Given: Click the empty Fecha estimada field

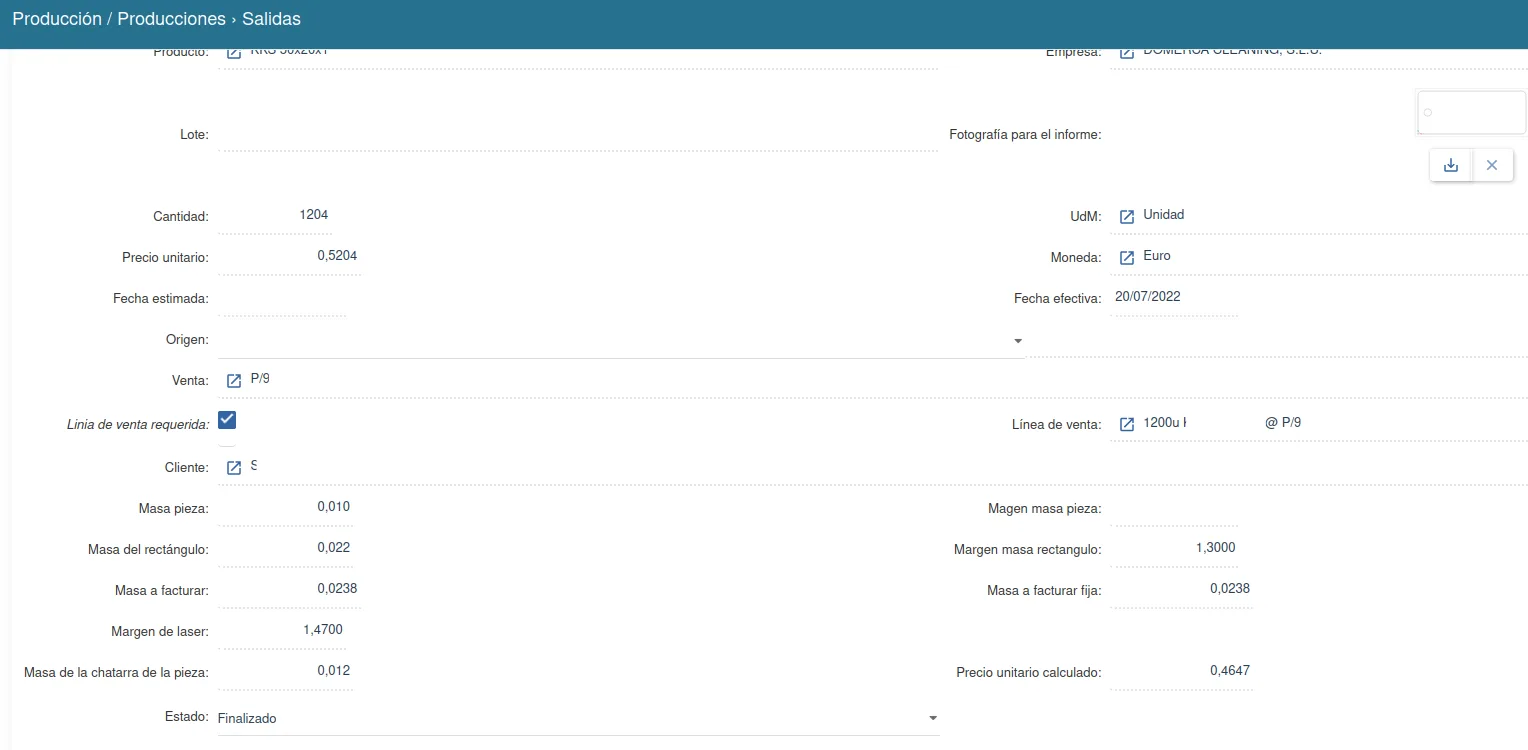Looking at the screenshot, I should click(282, 298).
